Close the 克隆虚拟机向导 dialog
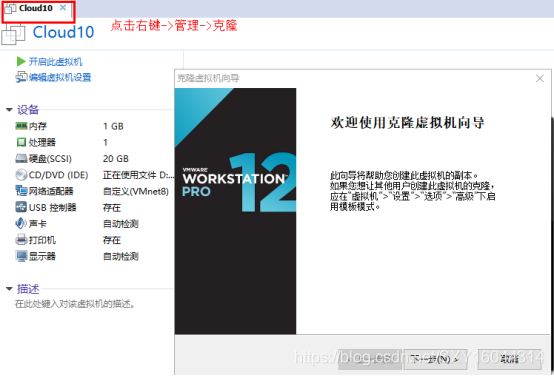Image resolution: width=554 pixels, height=376 pixels. 540,78
